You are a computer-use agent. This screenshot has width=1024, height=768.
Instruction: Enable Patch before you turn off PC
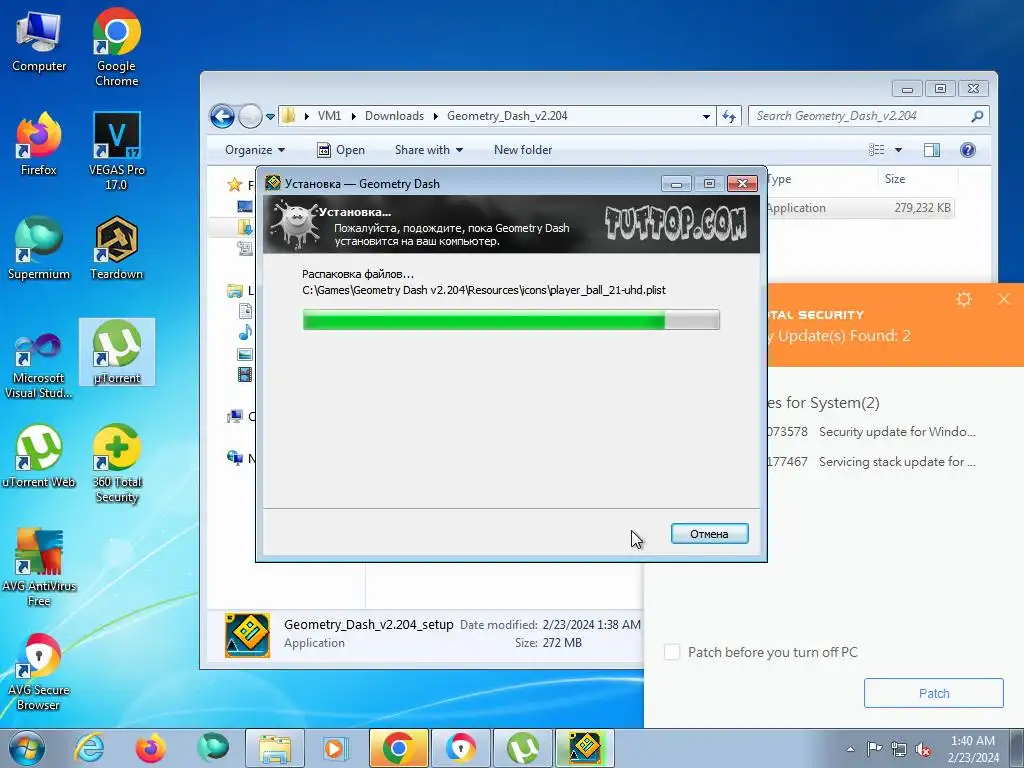click(x=671, y=652)
